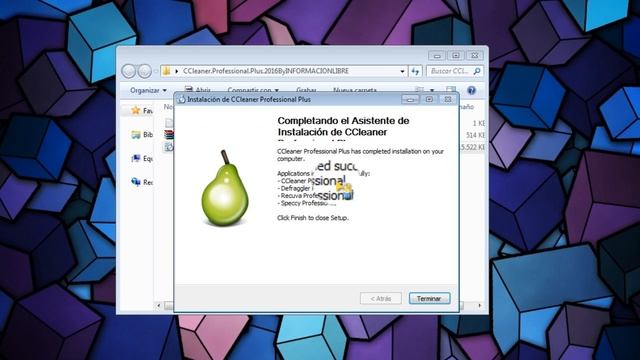
Task: Open the address bar history dropdown
Action: (x=402, y=71)
